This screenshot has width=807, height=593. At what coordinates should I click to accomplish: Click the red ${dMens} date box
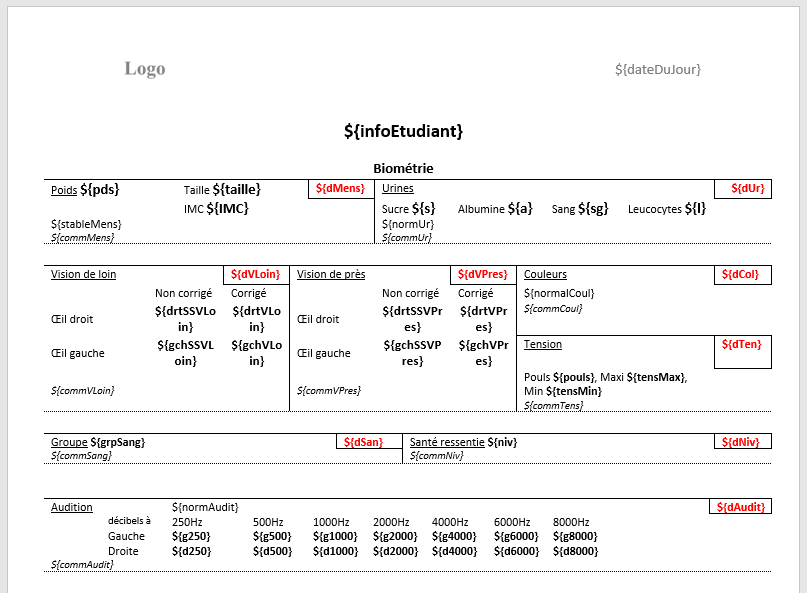coord(340,189)
